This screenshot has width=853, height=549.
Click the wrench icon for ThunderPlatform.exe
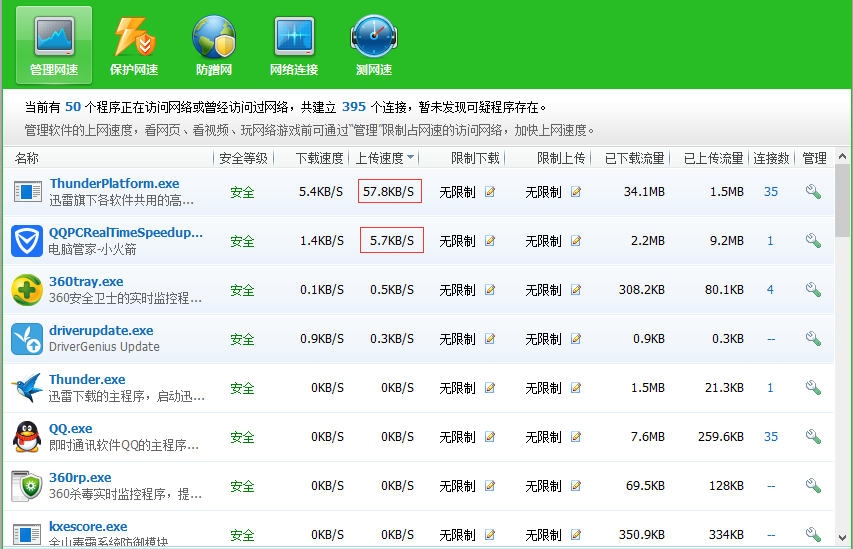coord(813,192)
